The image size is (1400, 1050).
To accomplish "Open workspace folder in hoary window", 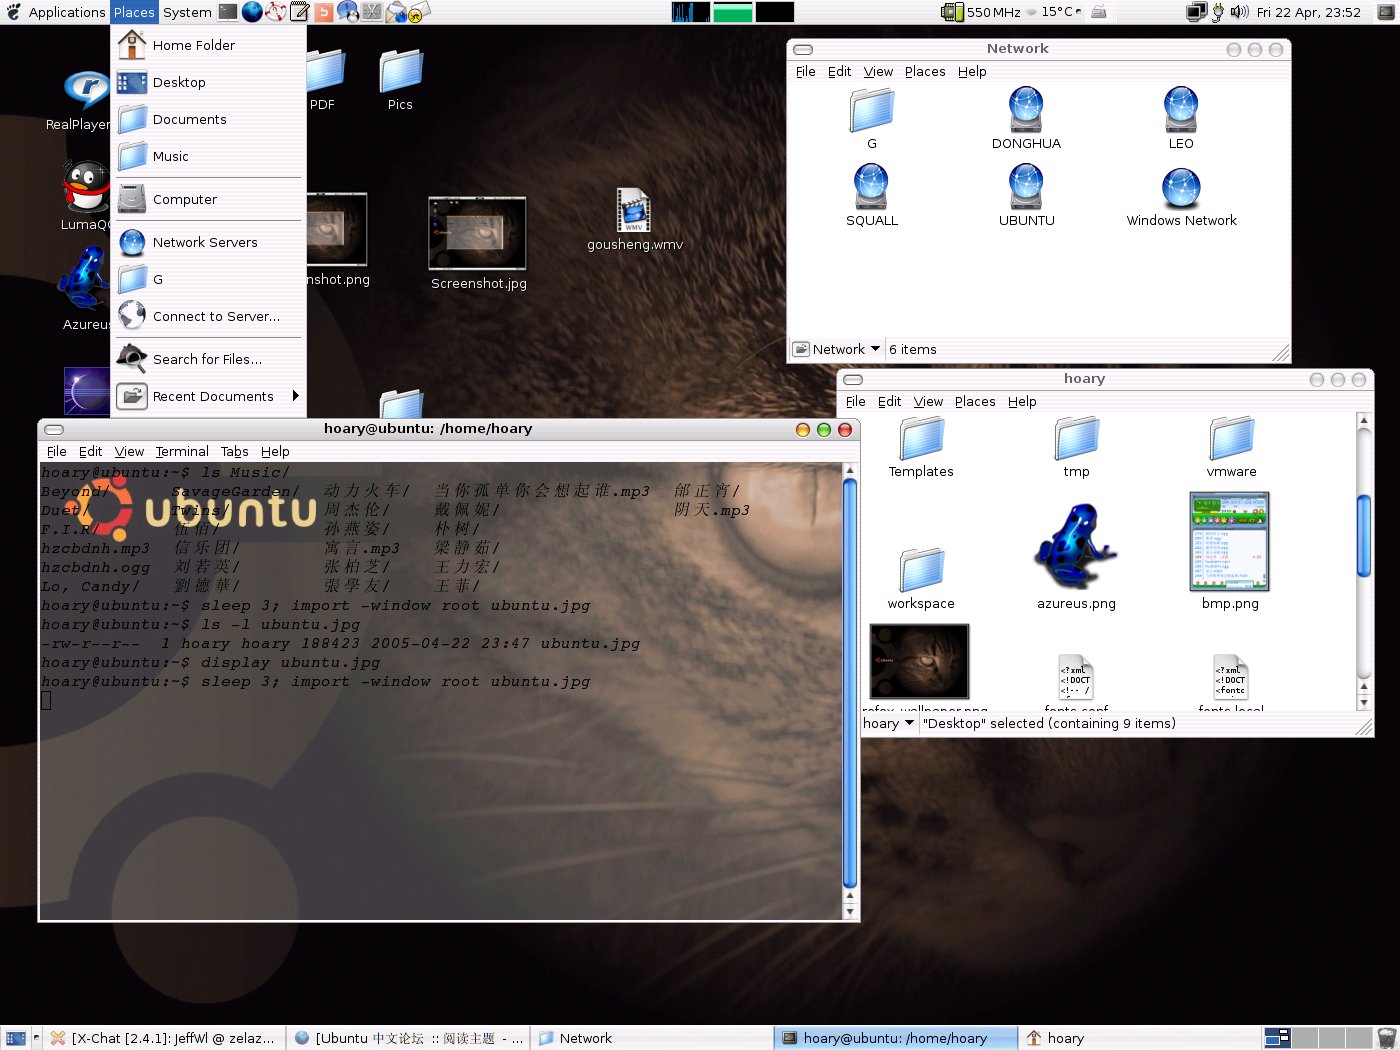I will coord(921,578).
